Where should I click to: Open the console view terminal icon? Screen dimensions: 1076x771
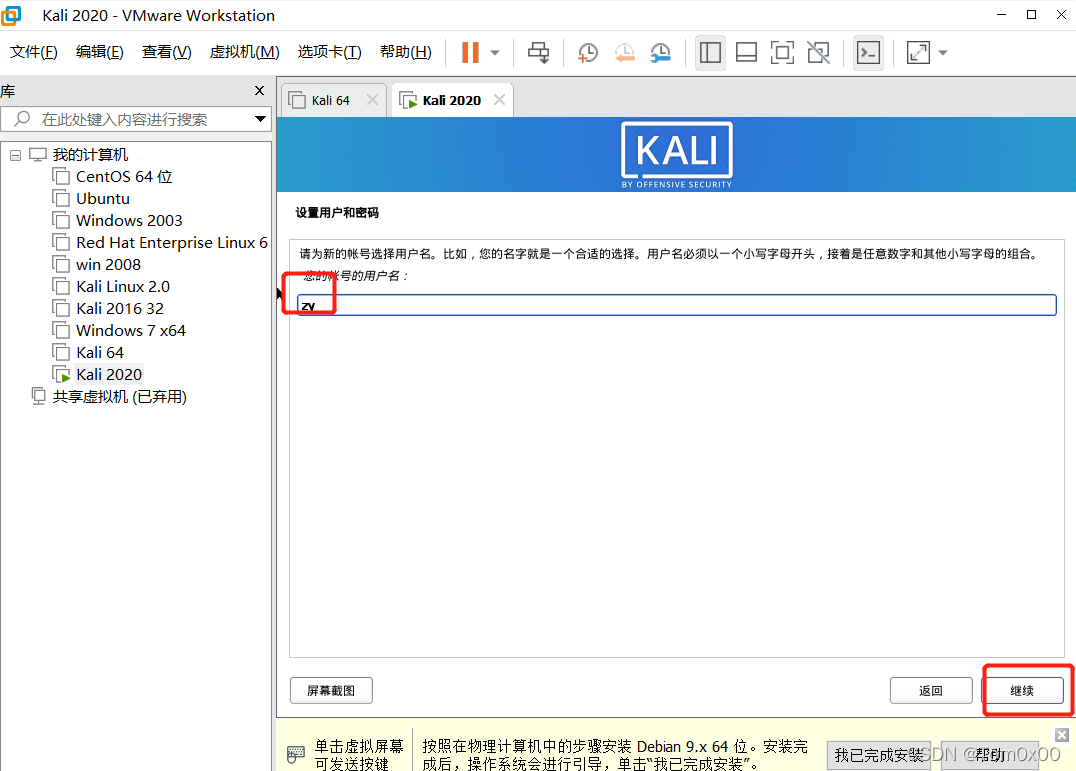click(869, 52)
